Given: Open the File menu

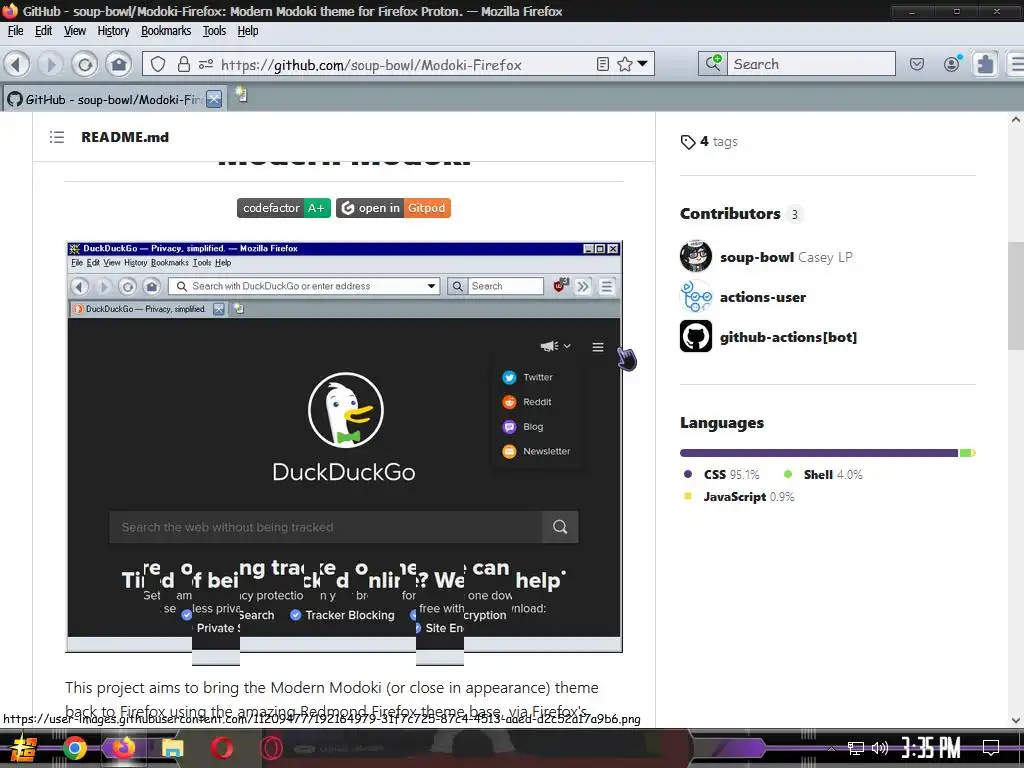Looking at the screenshot, I should click(15, 31).
